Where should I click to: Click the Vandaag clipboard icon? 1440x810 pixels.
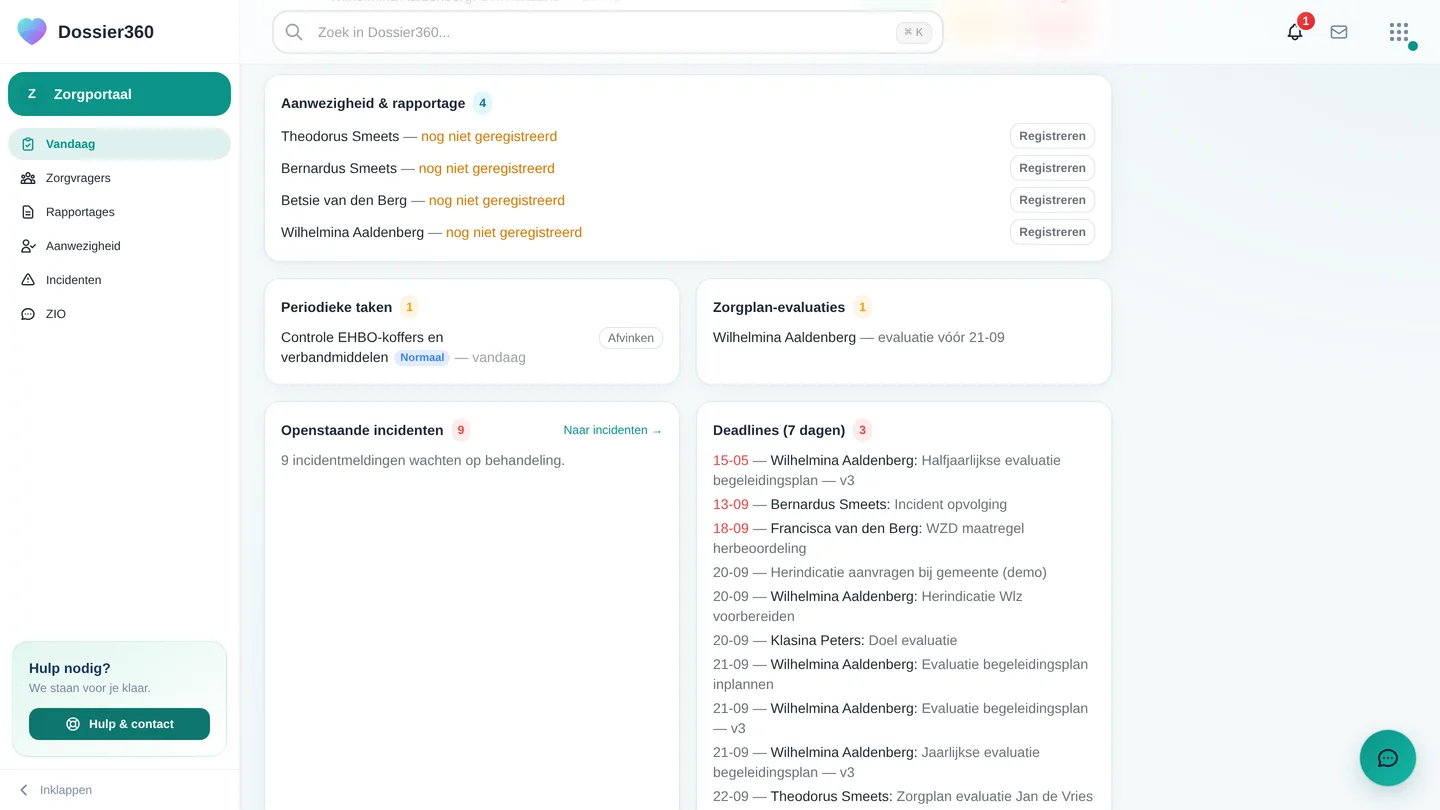pyautogui.click(x=28, y=144)
